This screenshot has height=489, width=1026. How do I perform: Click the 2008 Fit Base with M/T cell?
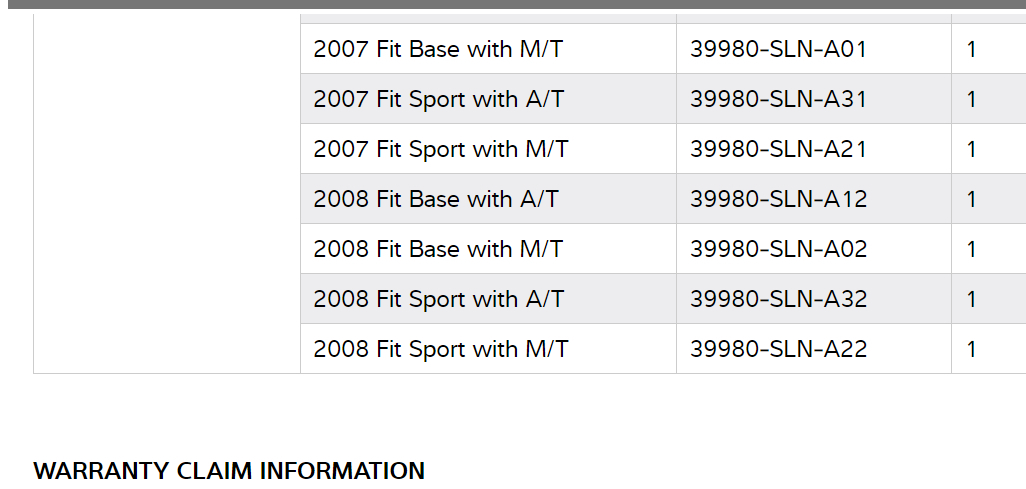tap(438, 249)
